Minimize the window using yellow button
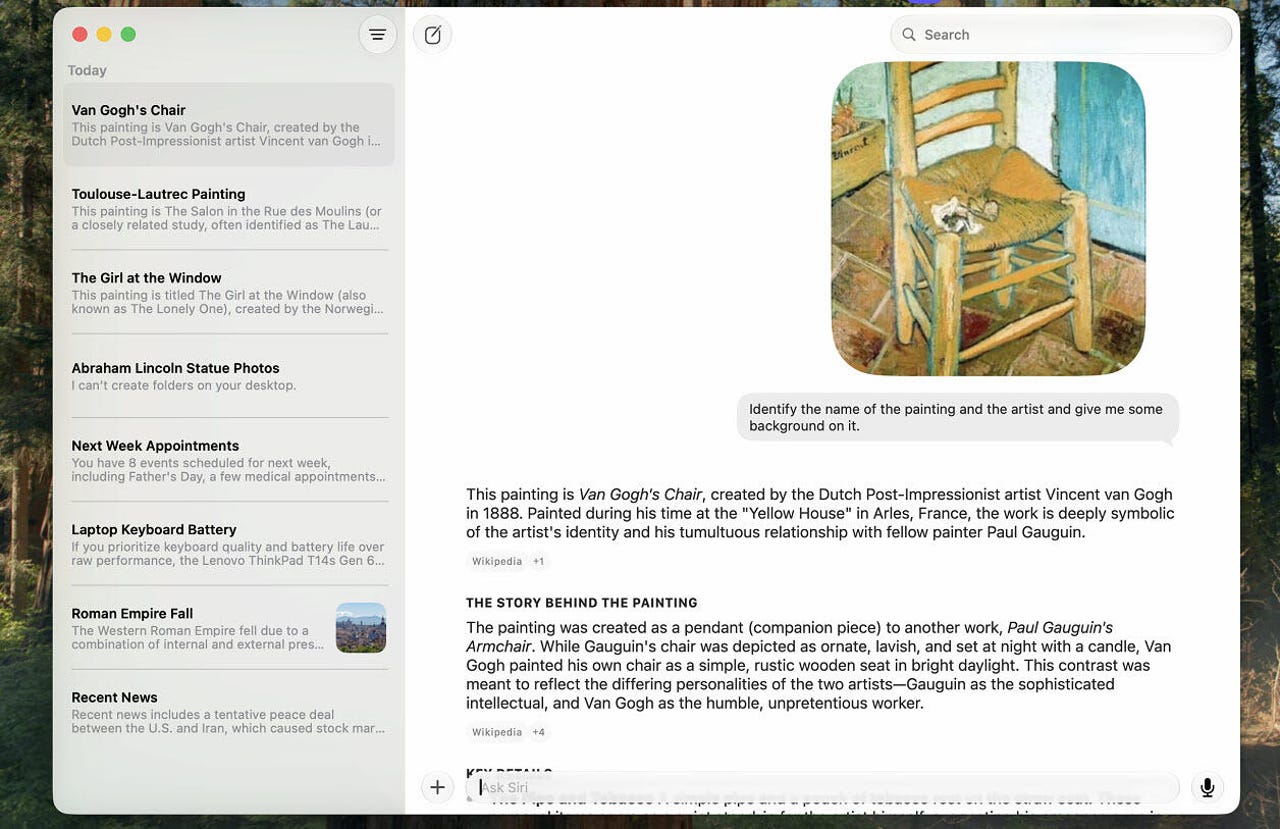 click(104, 34)
